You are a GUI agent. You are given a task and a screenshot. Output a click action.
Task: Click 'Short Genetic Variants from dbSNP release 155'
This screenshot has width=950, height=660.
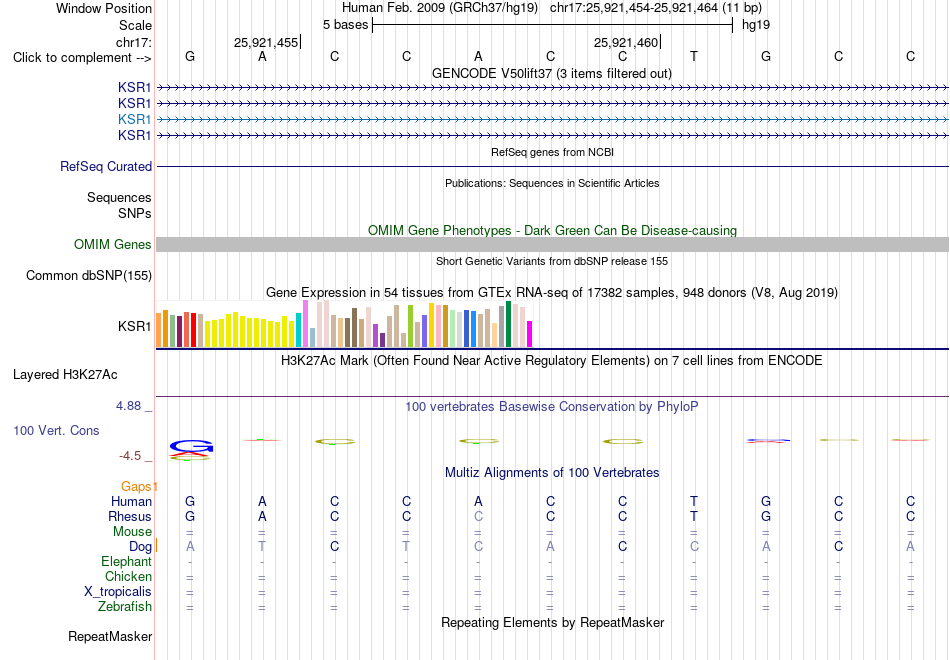[x=552, y=261]
